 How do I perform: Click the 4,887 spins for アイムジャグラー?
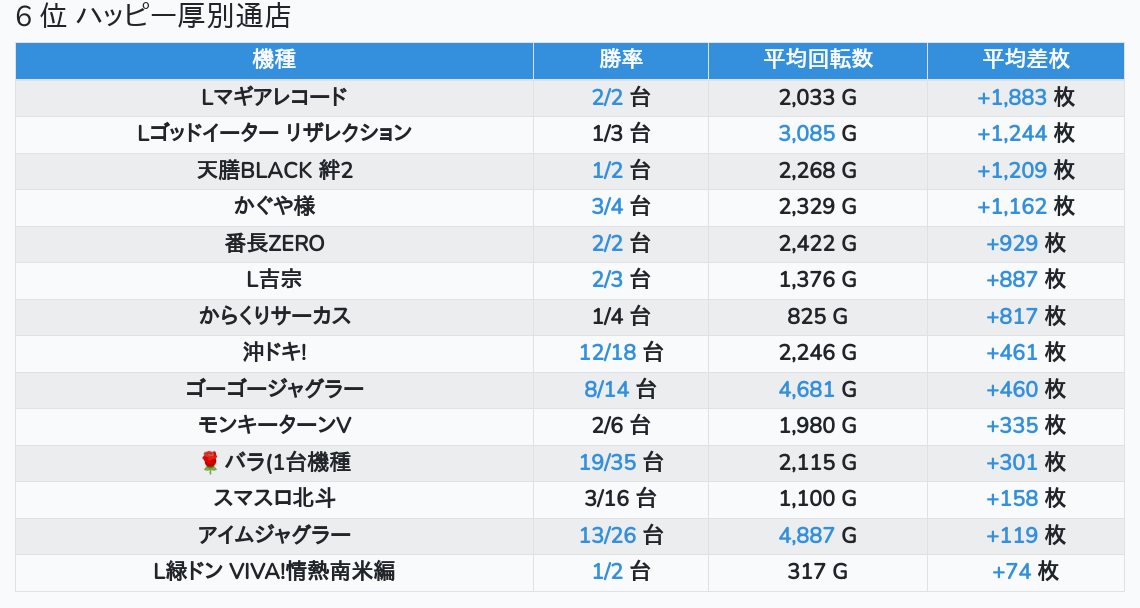[x=806, y=535]
